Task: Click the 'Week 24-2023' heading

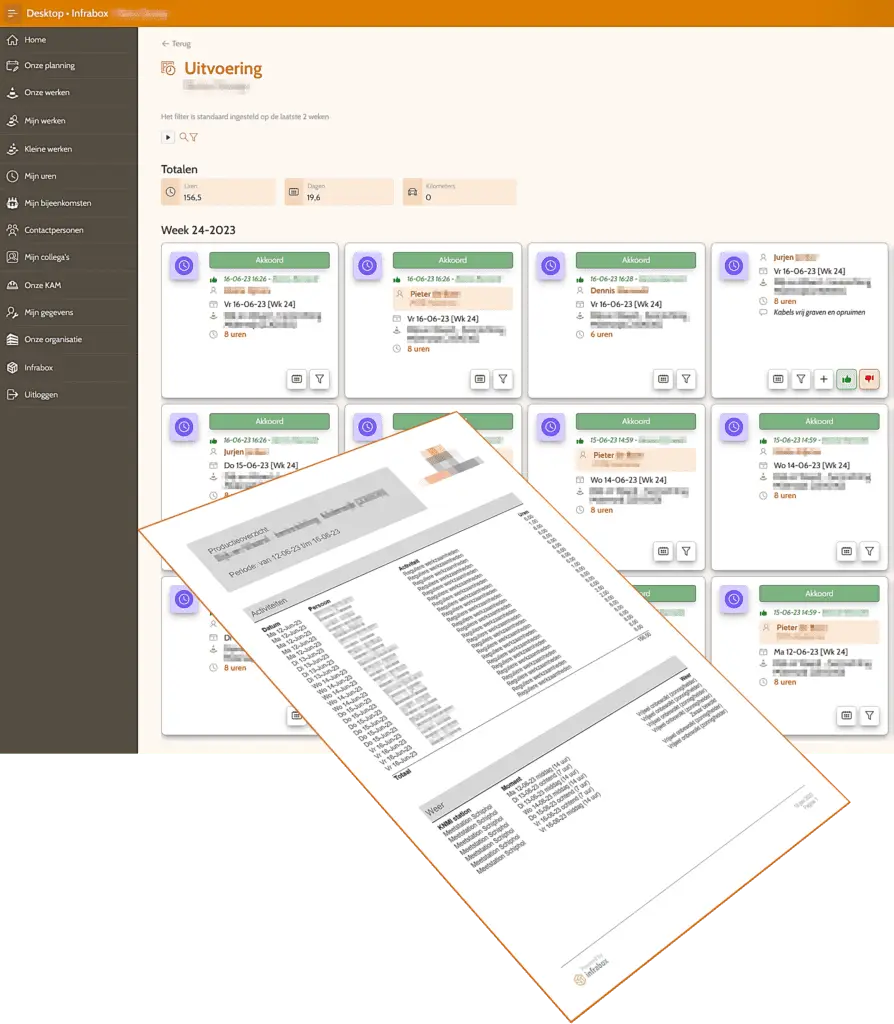Action: (198, 230)
